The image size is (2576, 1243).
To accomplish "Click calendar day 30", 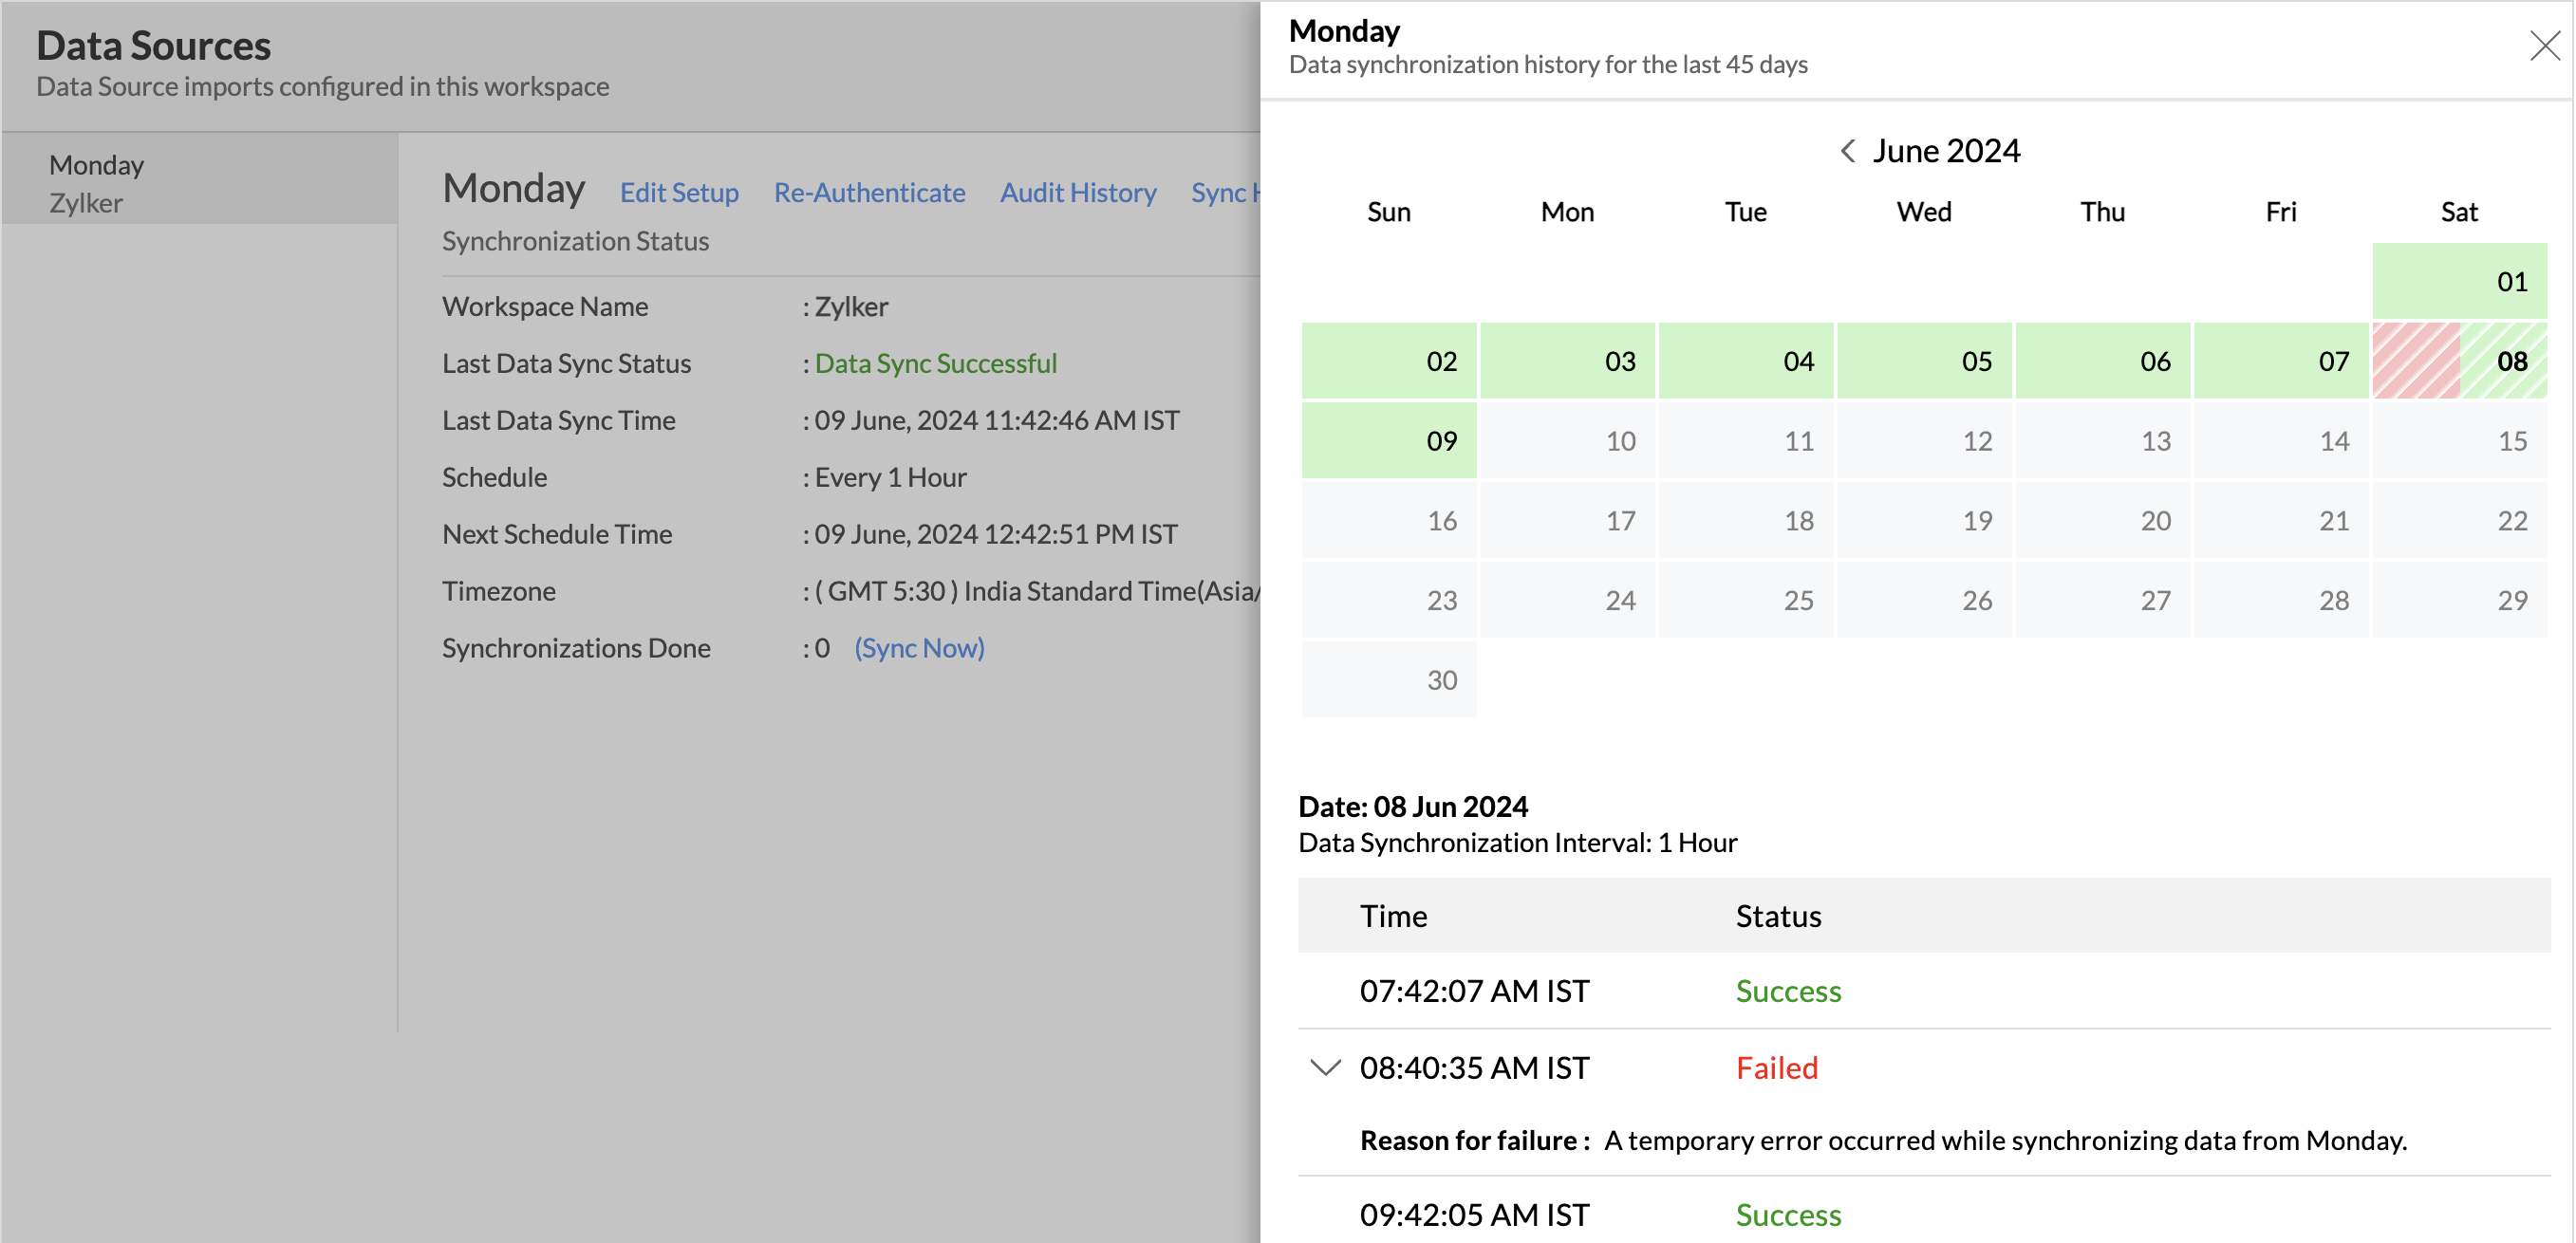I will tap(1389, 680).
